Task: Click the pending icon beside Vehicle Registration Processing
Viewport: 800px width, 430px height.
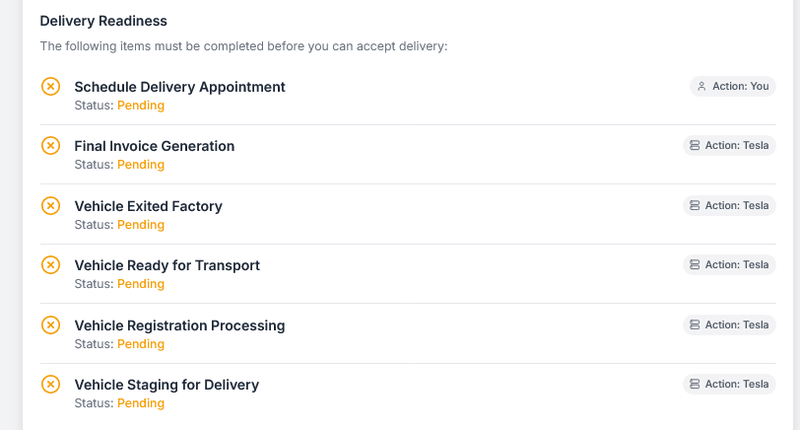Action: (x=50, y=325)
